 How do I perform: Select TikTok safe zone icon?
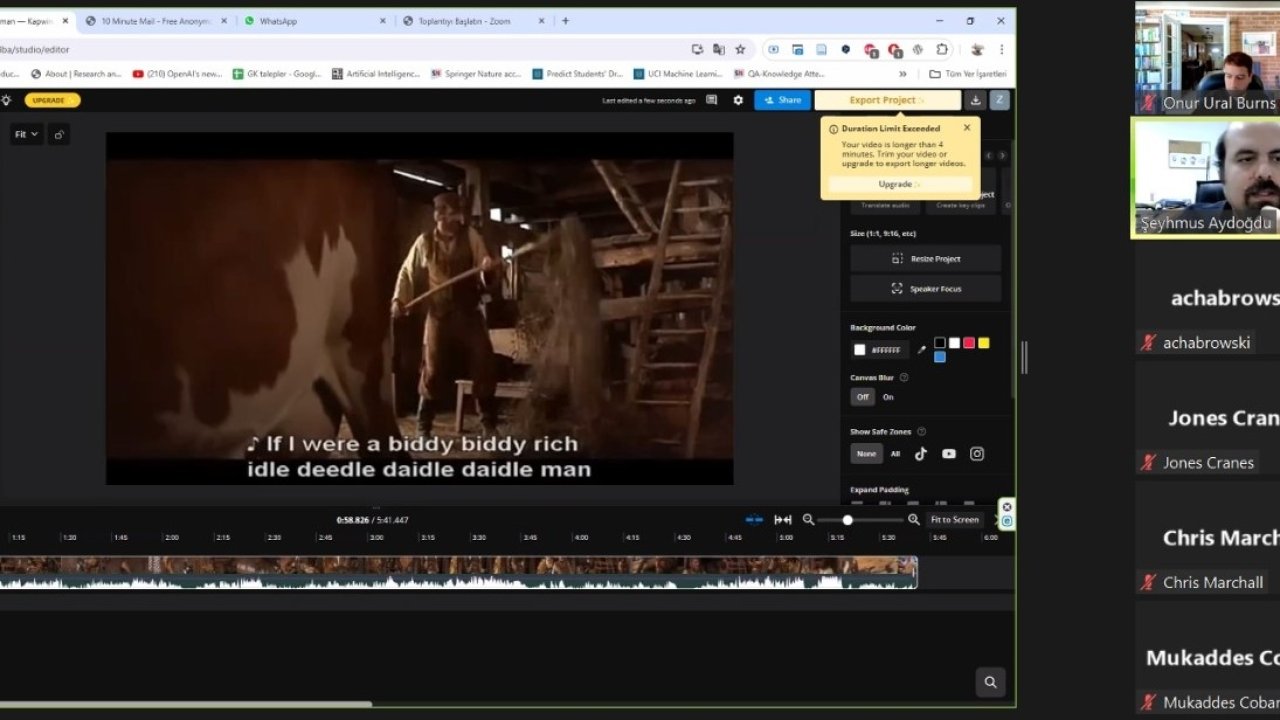click(921, 453)
